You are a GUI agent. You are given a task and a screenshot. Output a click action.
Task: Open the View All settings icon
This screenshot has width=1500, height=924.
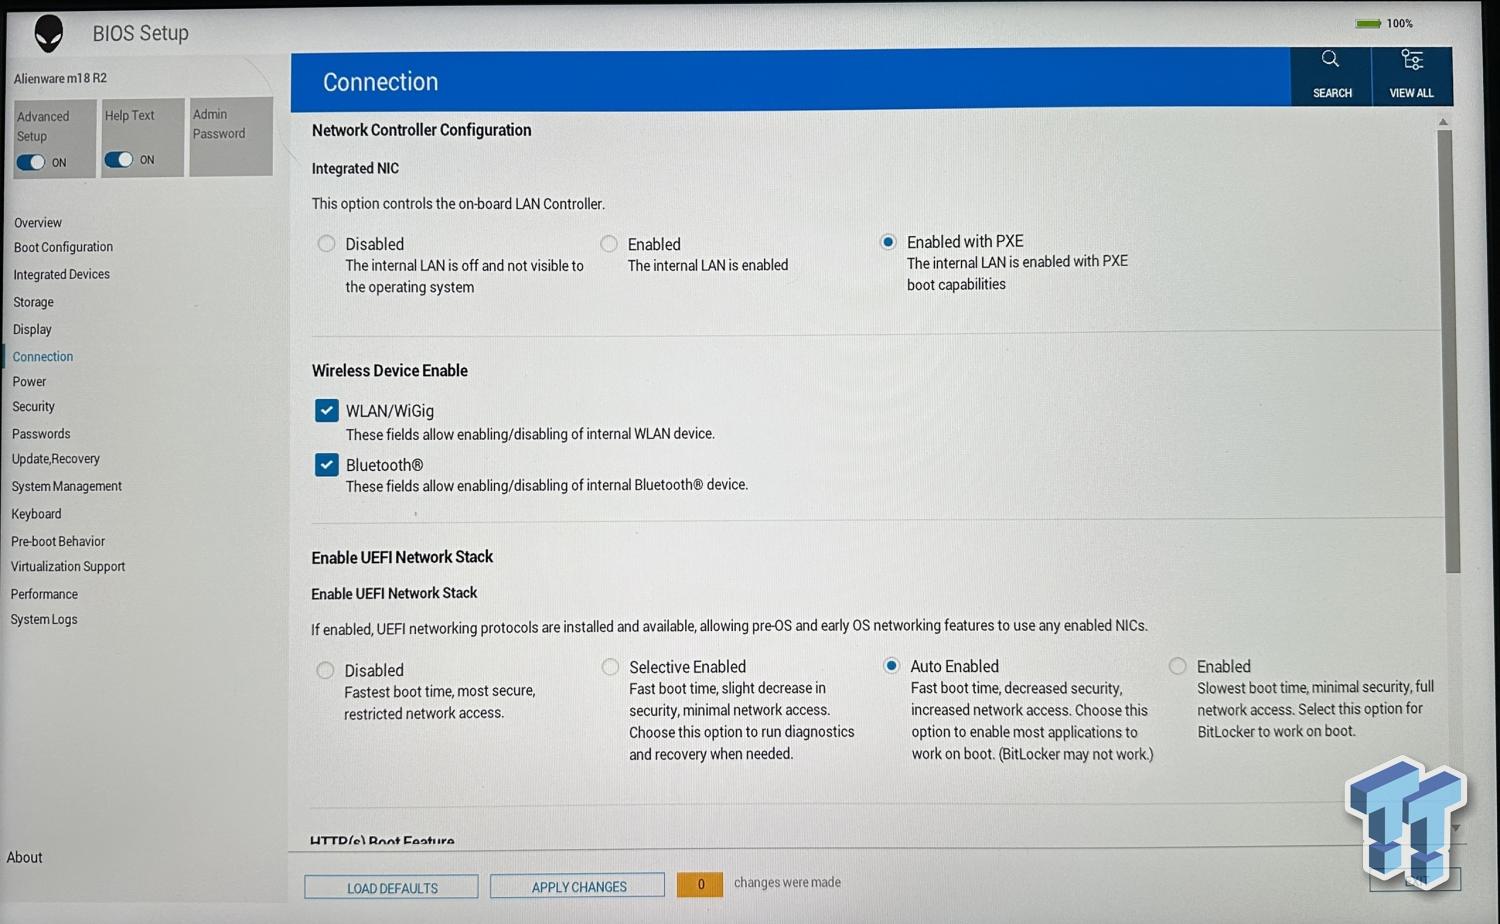(1411, 61)
